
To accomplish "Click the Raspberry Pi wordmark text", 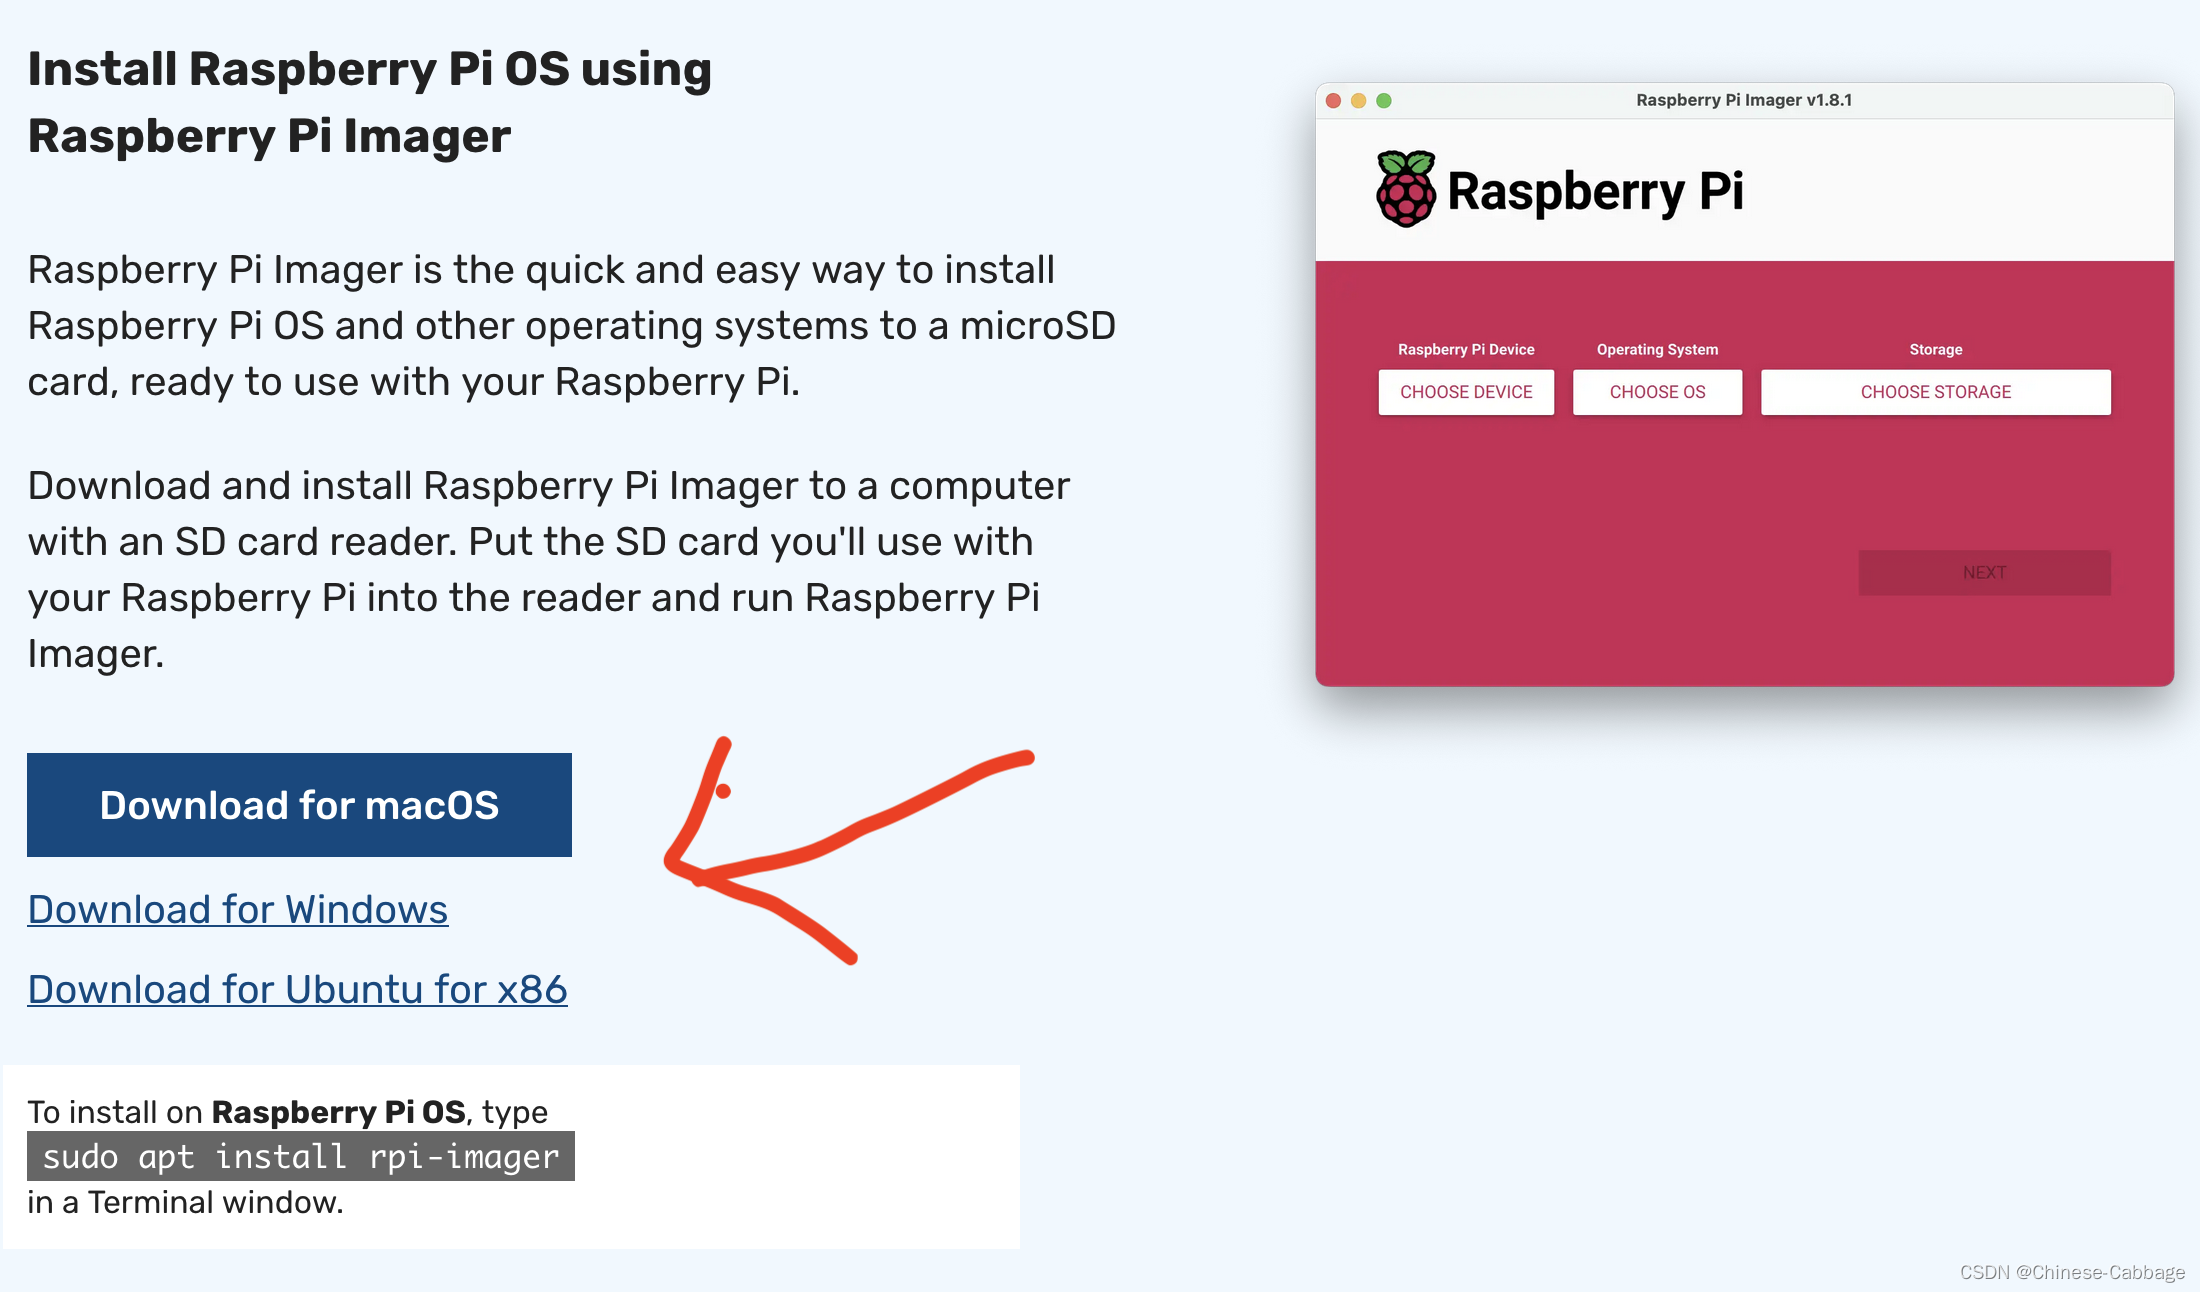I will pyautogui.click(x=1595, y=191).
